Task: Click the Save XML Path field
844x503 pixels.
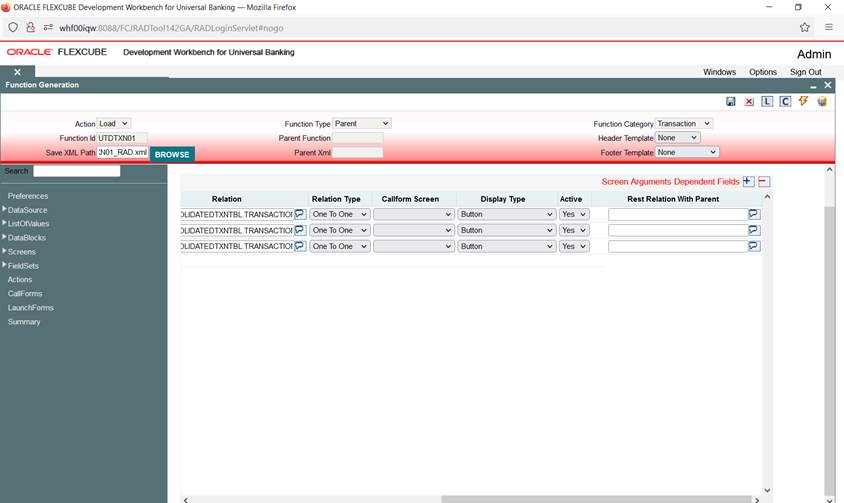Action: click(122, 152)
